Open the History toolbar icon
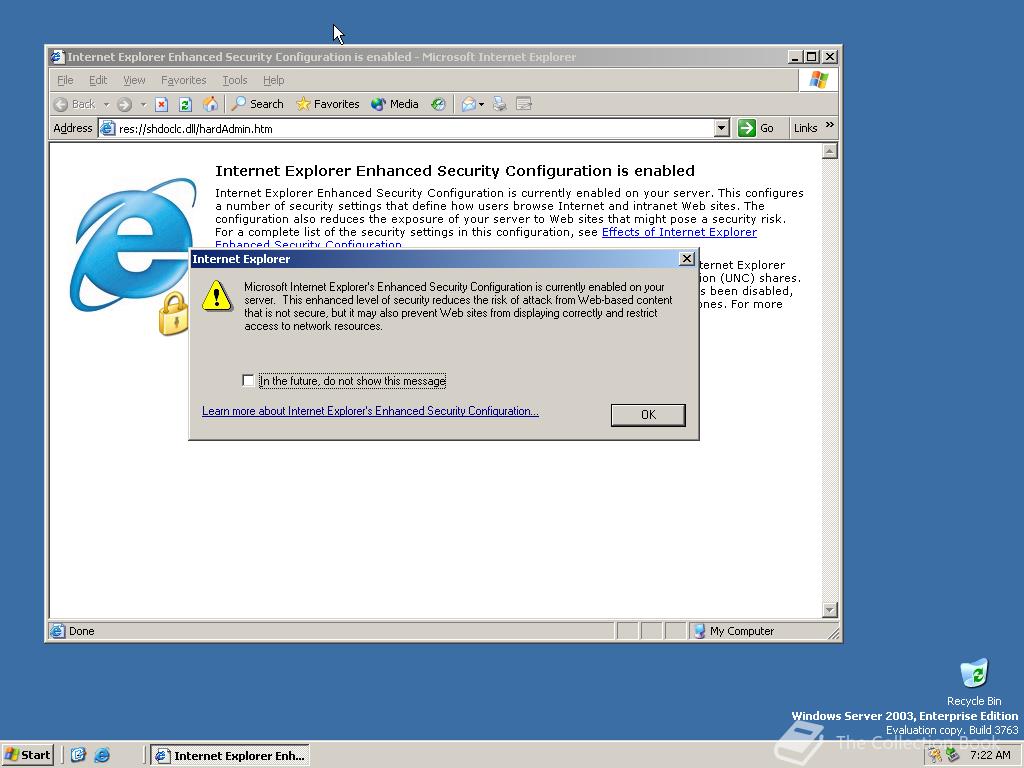 (438, 104)
